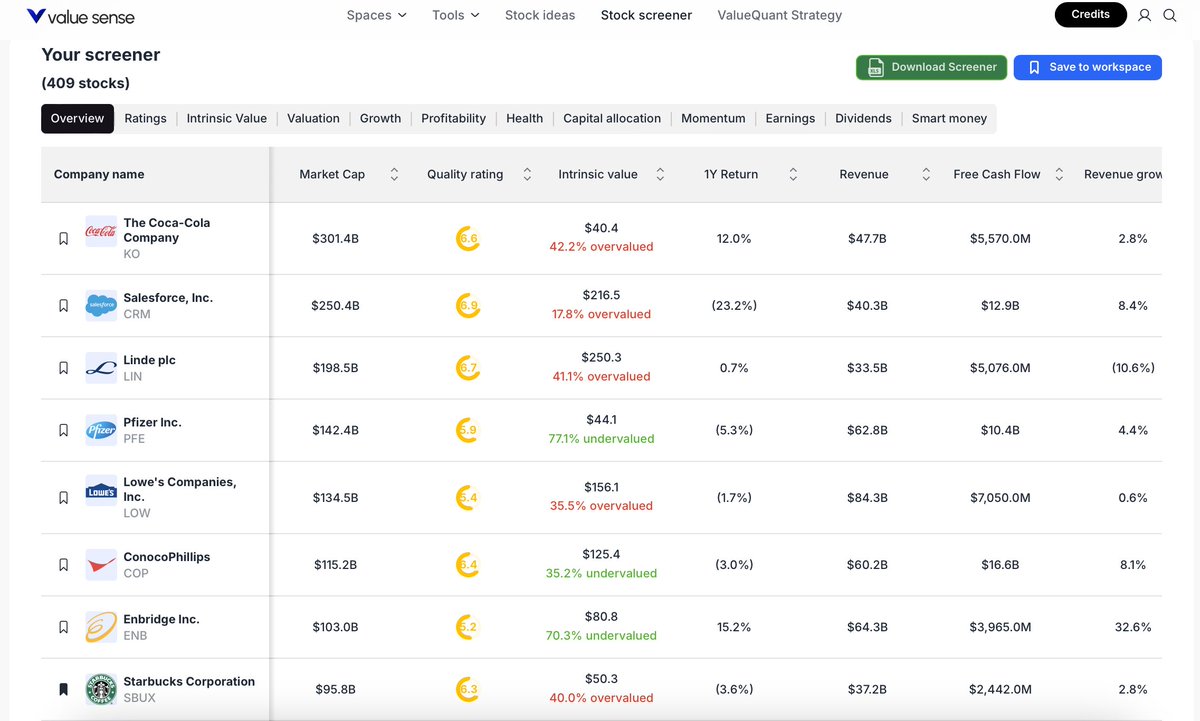Click the ConocoPhillips logo
The height and width of the screenshot is (721, 1200).
coord(101,565)
